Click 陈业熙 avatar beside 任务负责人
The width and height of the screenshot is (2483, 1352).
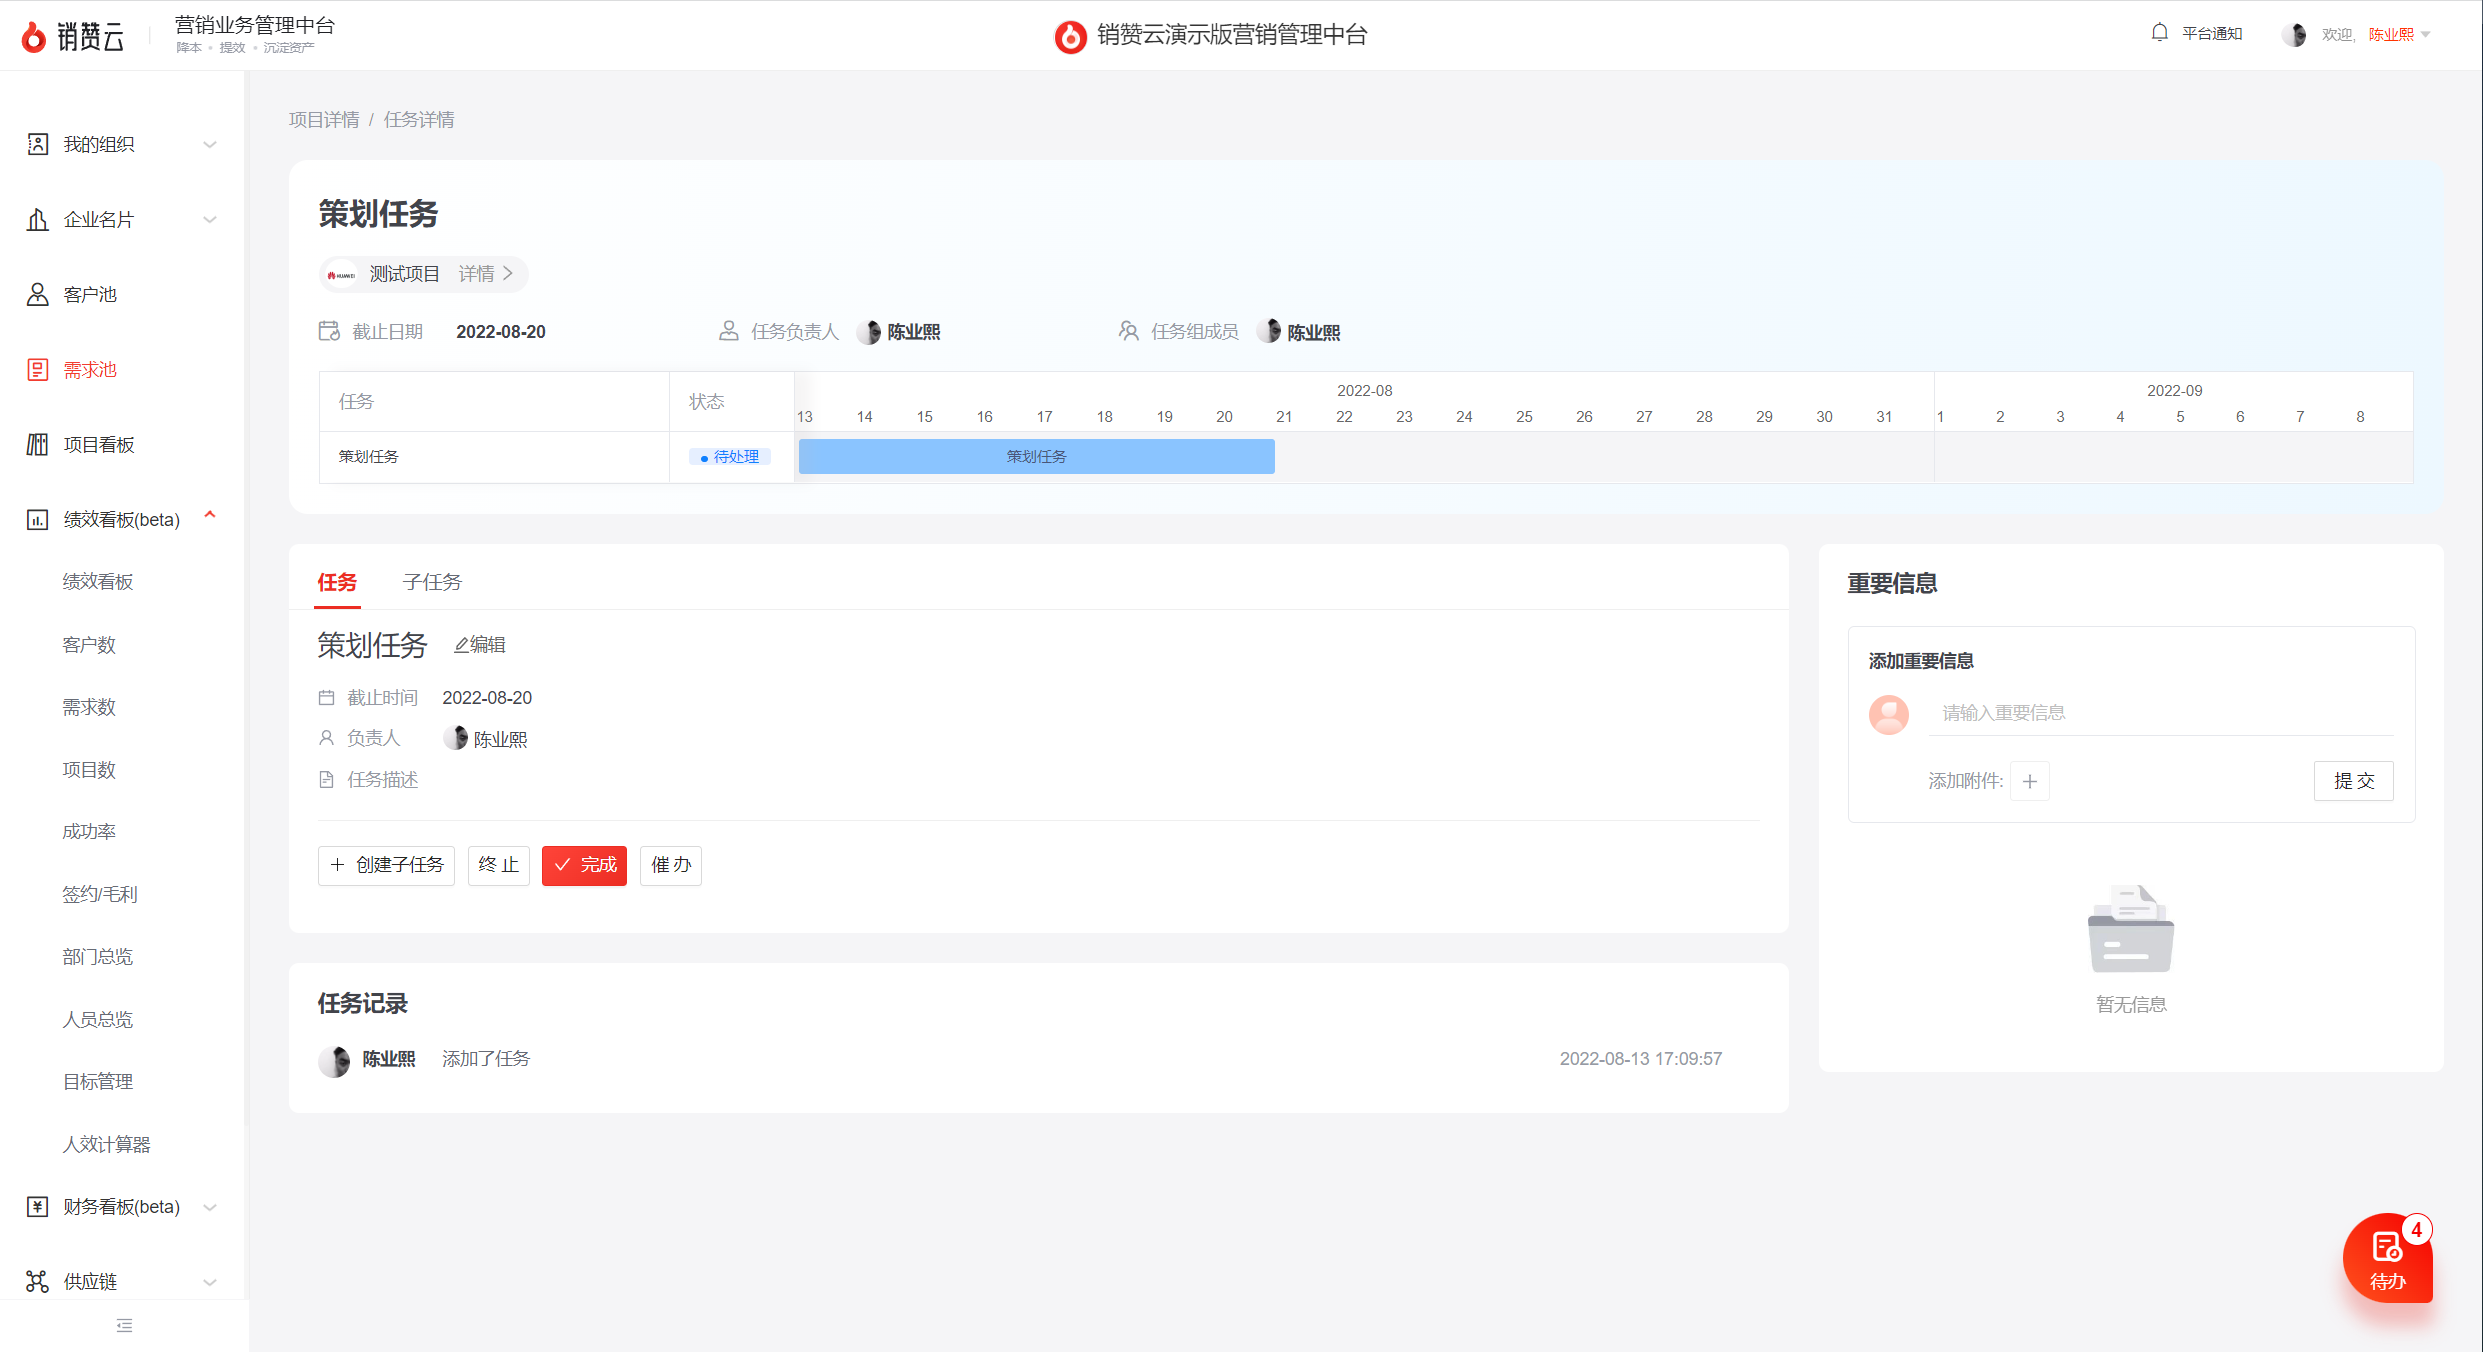869,332
